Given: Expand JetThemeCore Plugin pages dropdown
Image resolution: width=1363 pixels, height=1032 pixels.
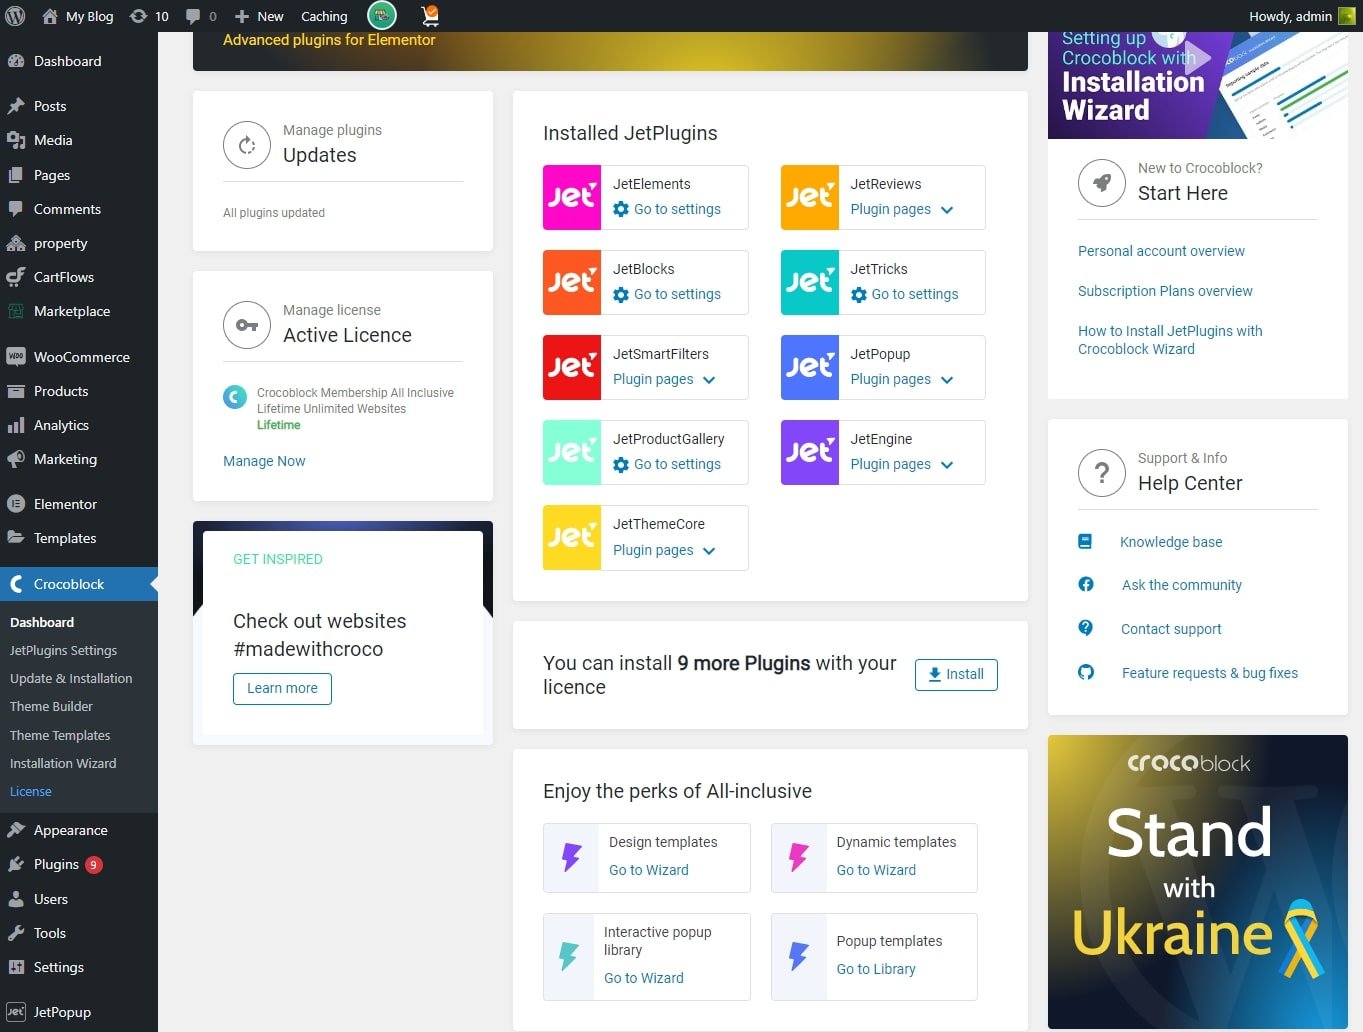Looking at the screenshot, I should pos(664,550).
